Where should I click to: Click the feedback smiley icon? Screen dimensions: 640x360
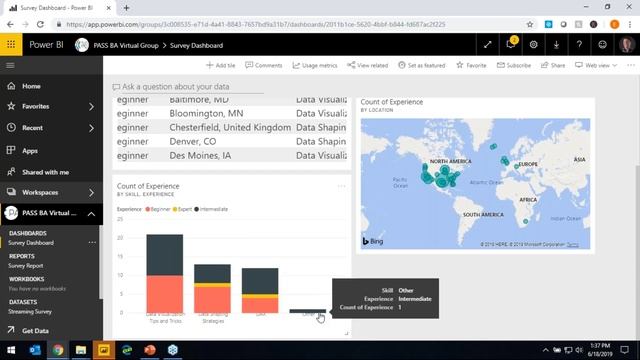602,45
